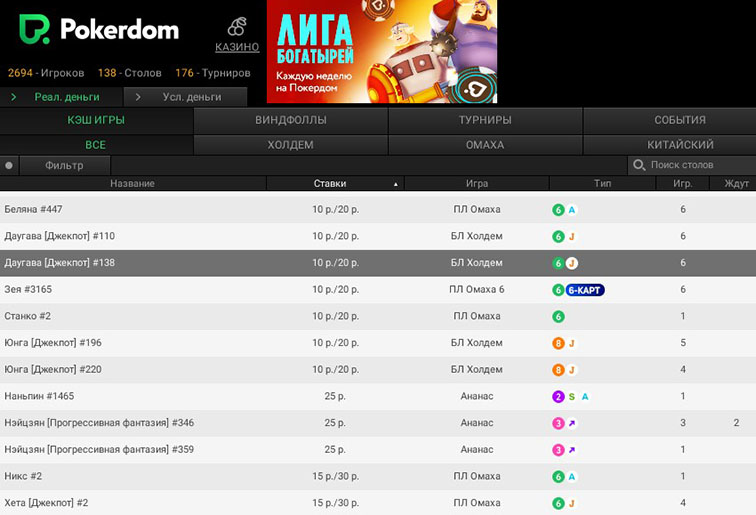Toggle the filter indicator dot

point(9,165)
